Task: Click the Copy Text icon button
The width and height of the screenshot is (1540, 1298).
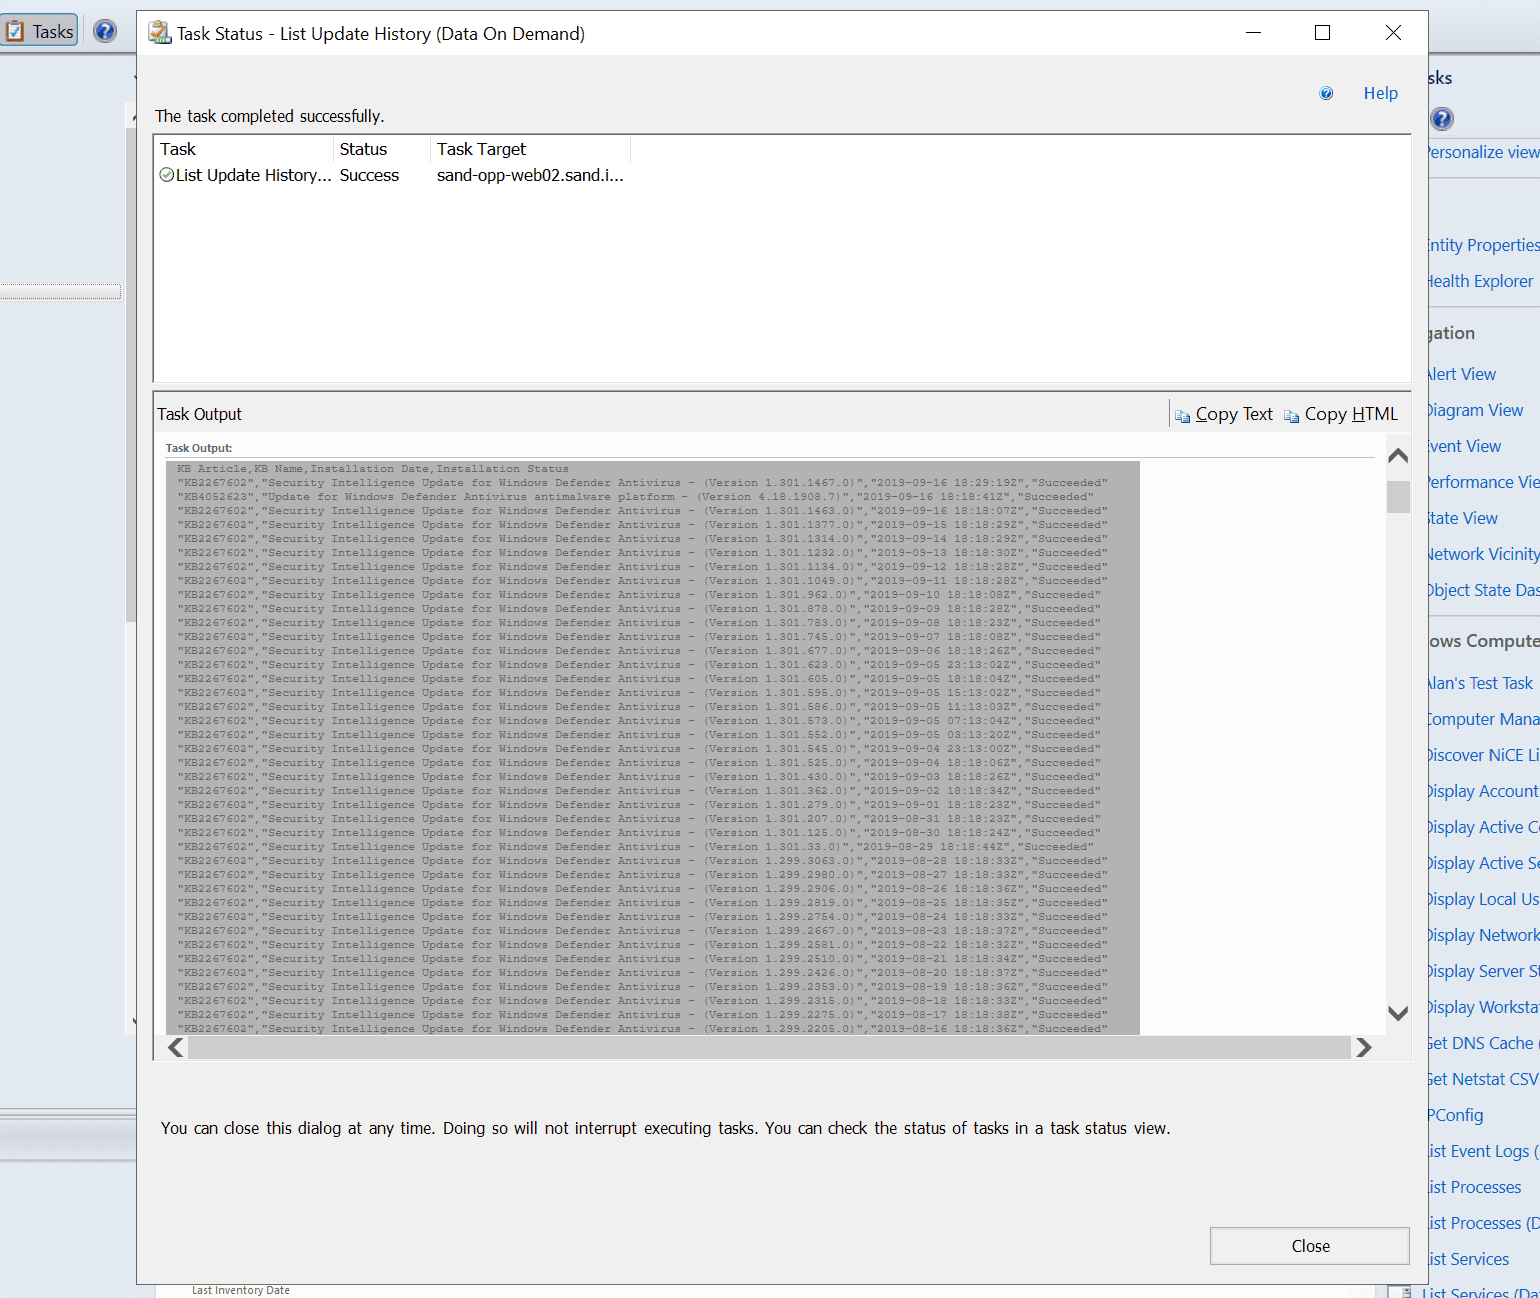Action: click(1224, 414)
